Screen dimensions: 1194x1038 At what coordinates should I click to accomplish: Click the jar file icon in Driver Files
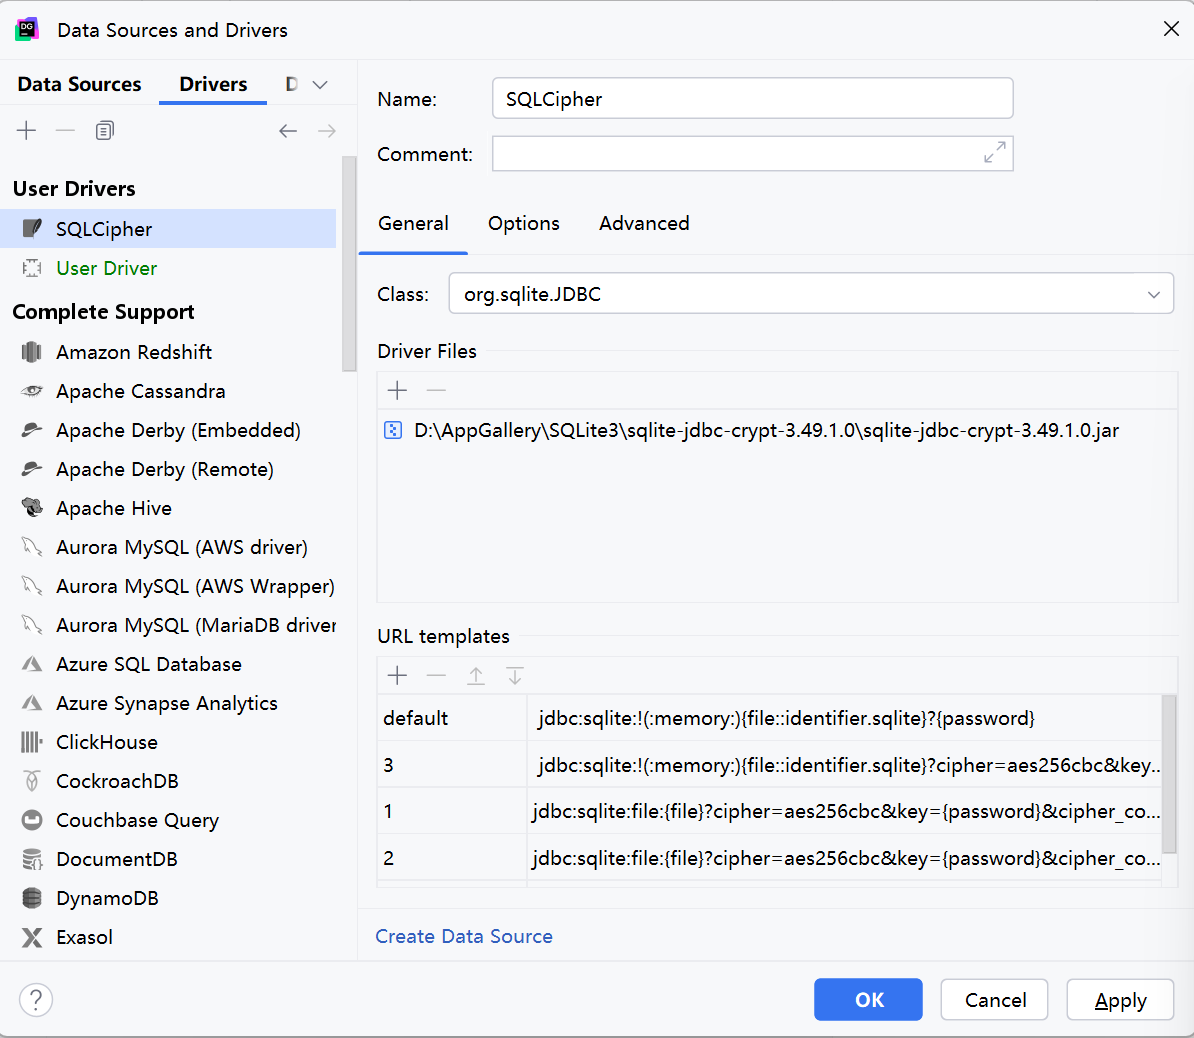point(393,430)
